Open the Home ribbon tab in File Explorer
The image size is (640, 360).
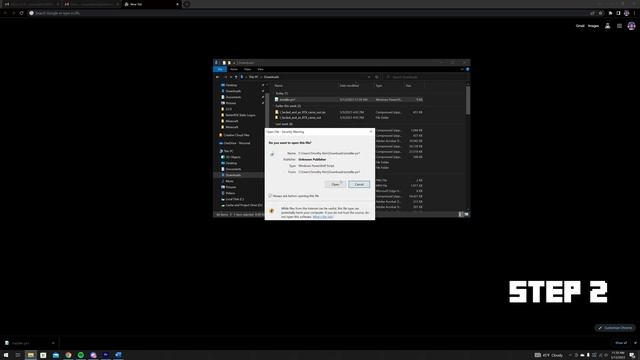pos(233,69)
